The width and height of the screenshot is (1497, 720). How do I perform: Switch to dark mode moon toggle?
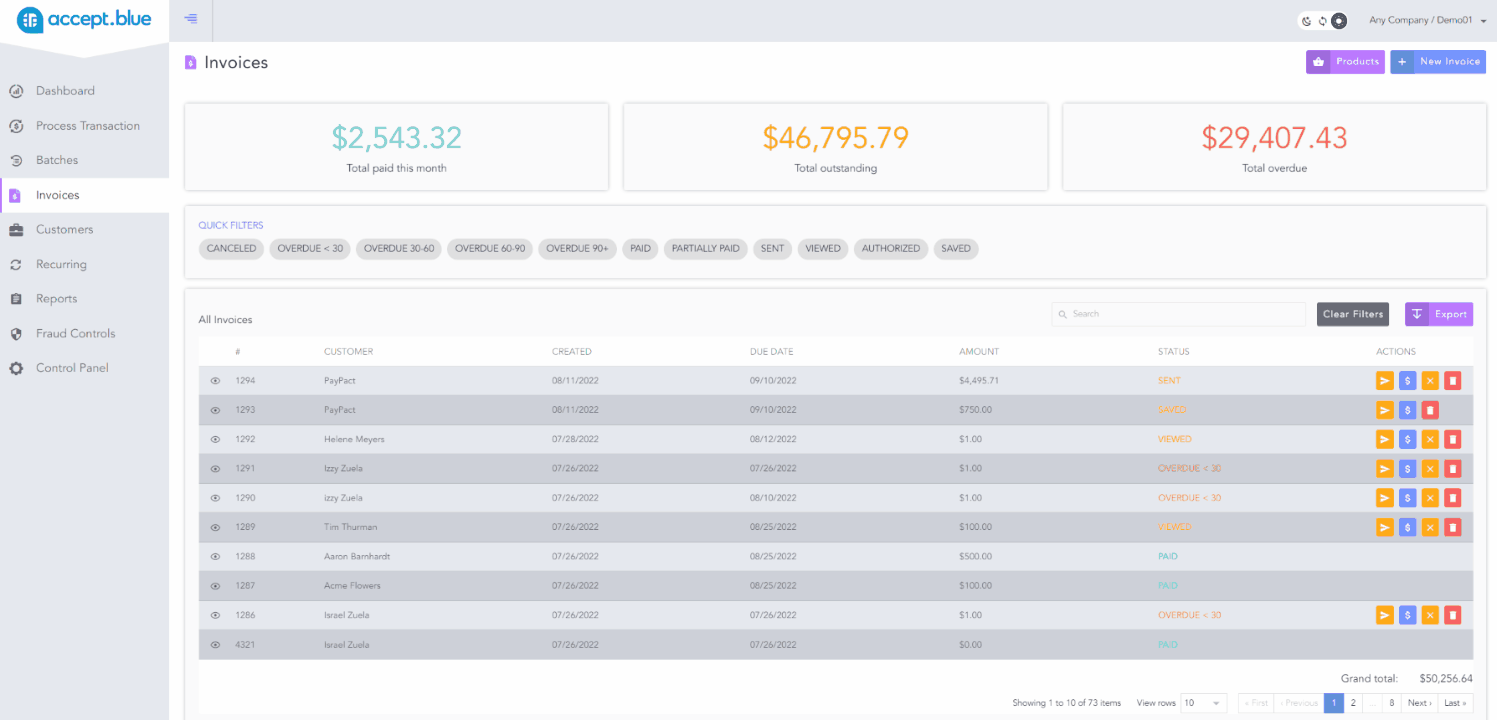[1307, 21]
